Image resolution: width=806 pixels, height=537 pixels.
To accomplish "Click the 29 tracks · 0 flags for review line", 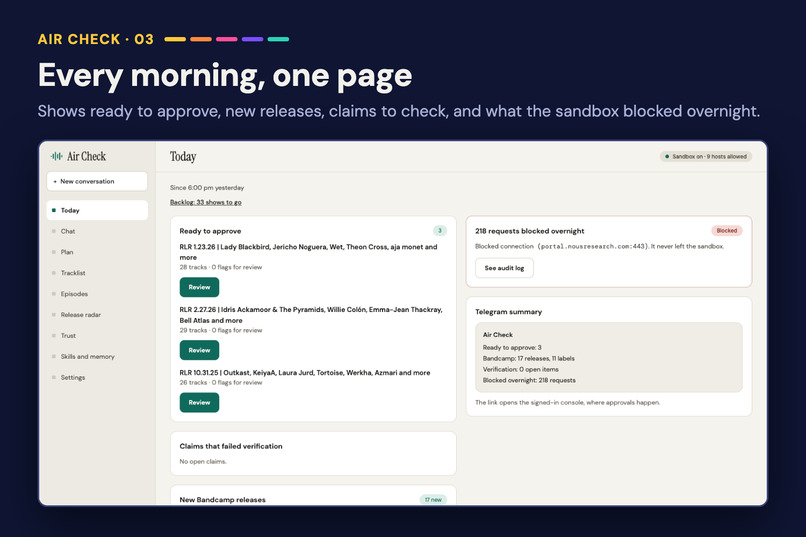I will click(221, 330).
